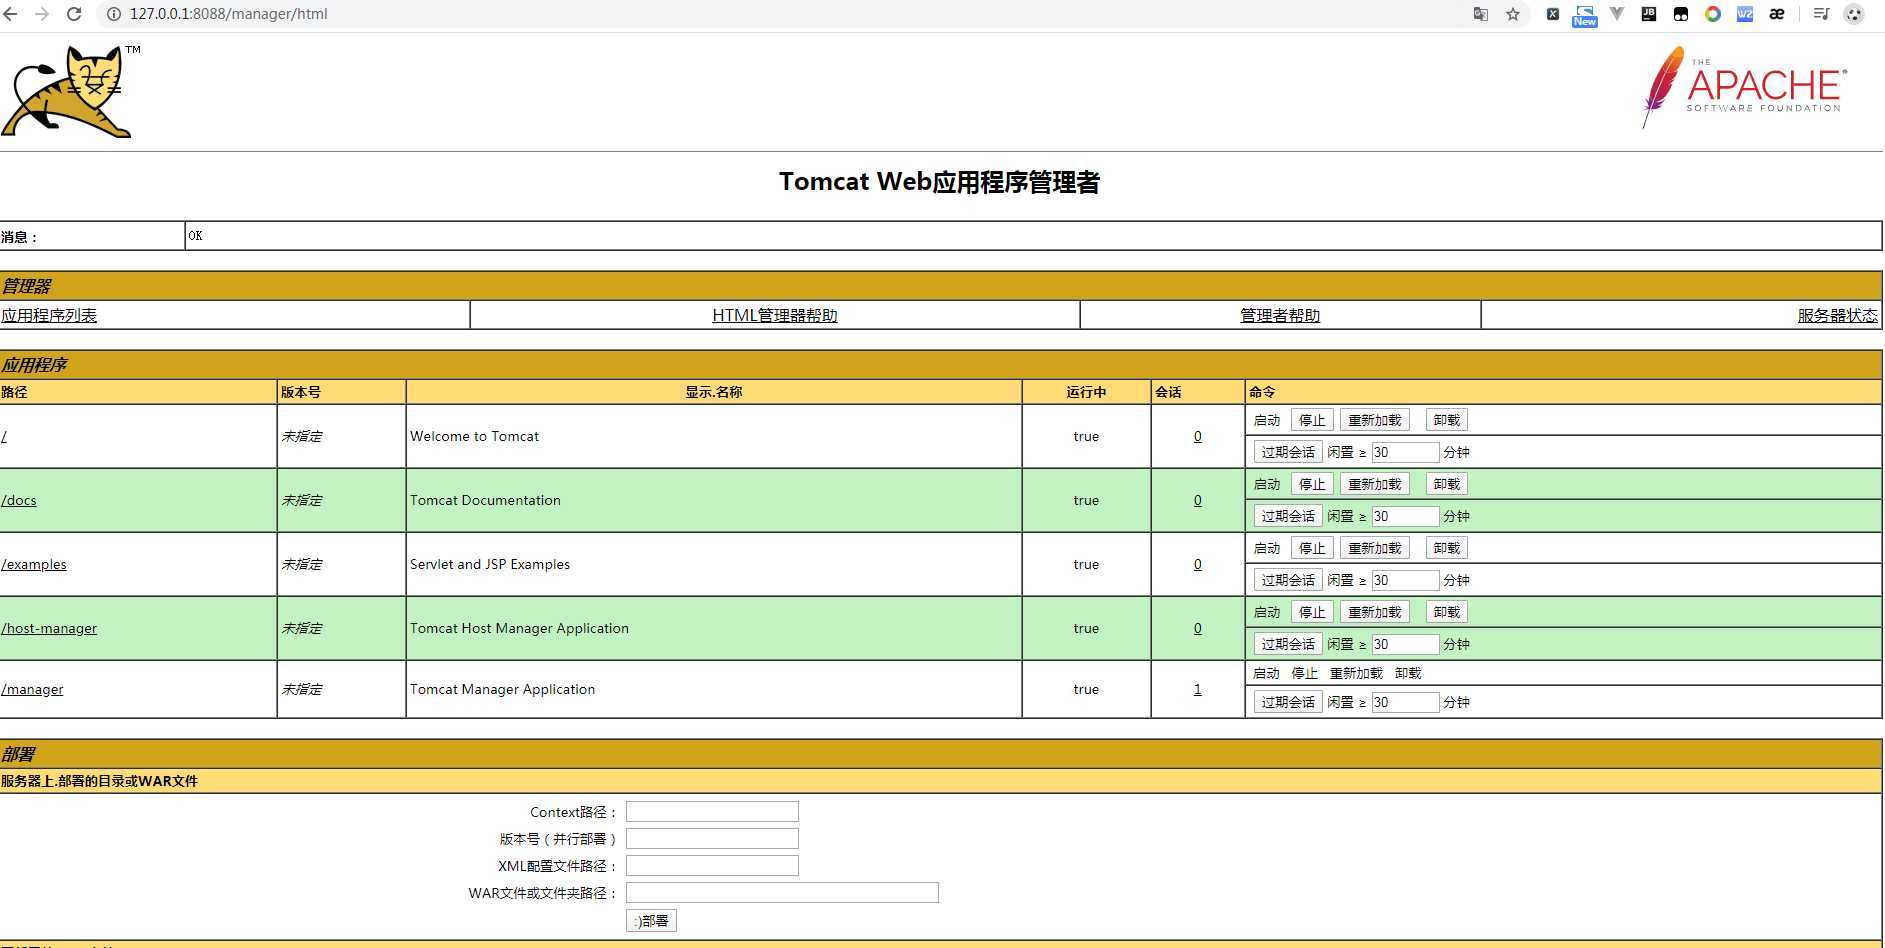
Task: Expire sessions (过期会话) for /docs
Action: click(1288, 516)
